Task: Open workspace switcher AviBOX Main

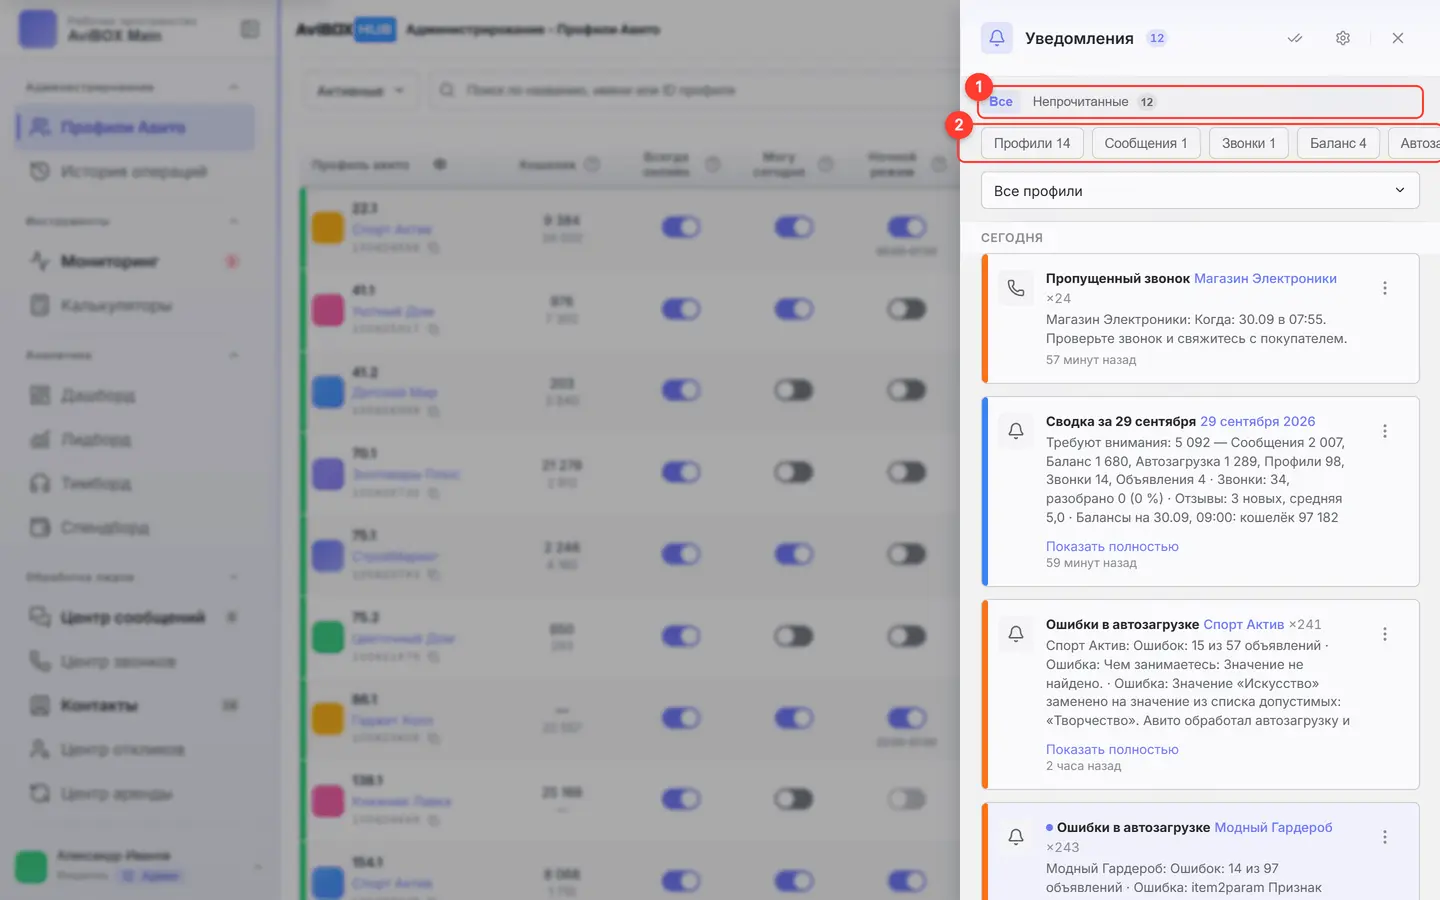Action: coord(138,29)
